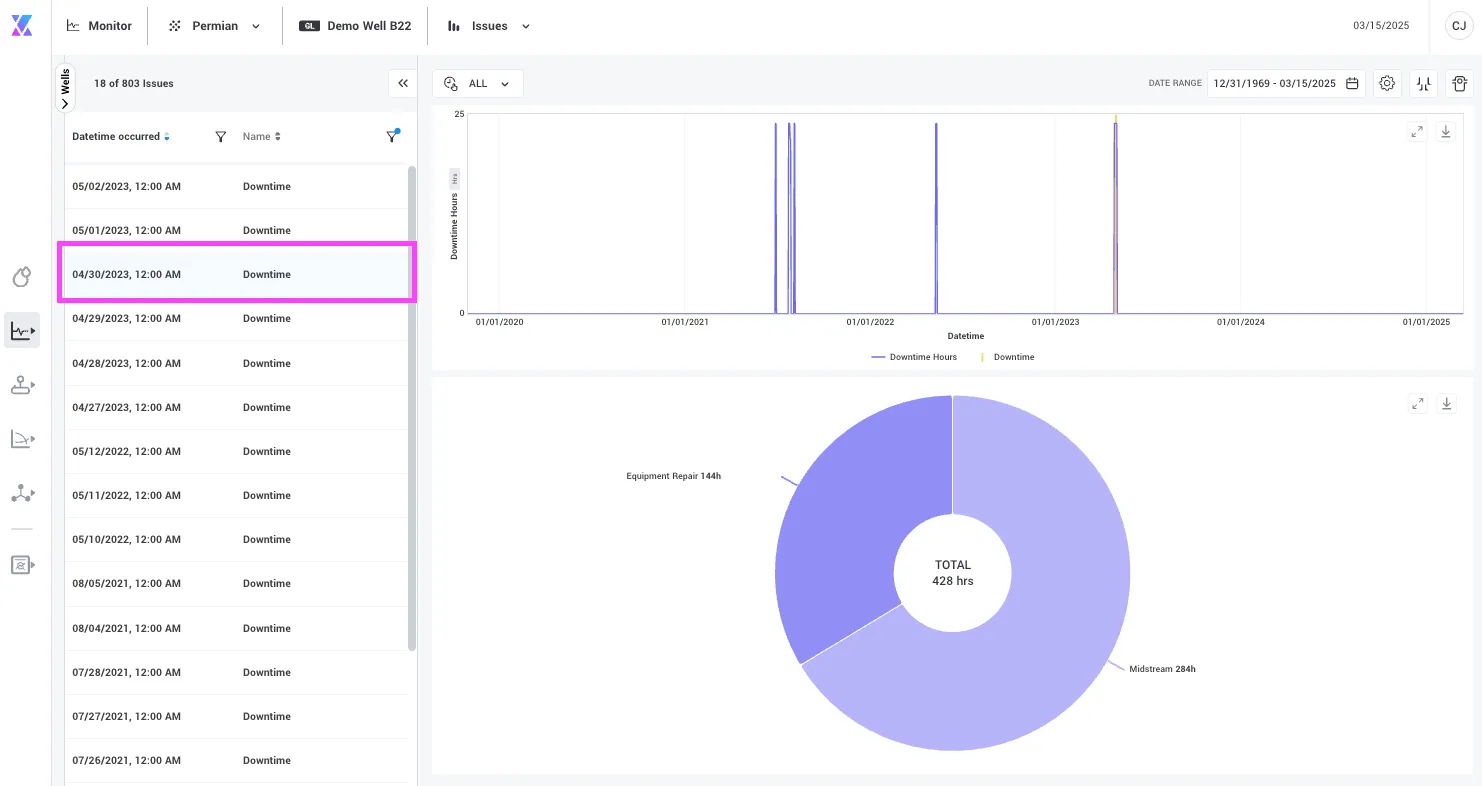The height and width of the screenshot is (786, 1482).
Task: Open the Issues view dropdown
Action: 490,26
